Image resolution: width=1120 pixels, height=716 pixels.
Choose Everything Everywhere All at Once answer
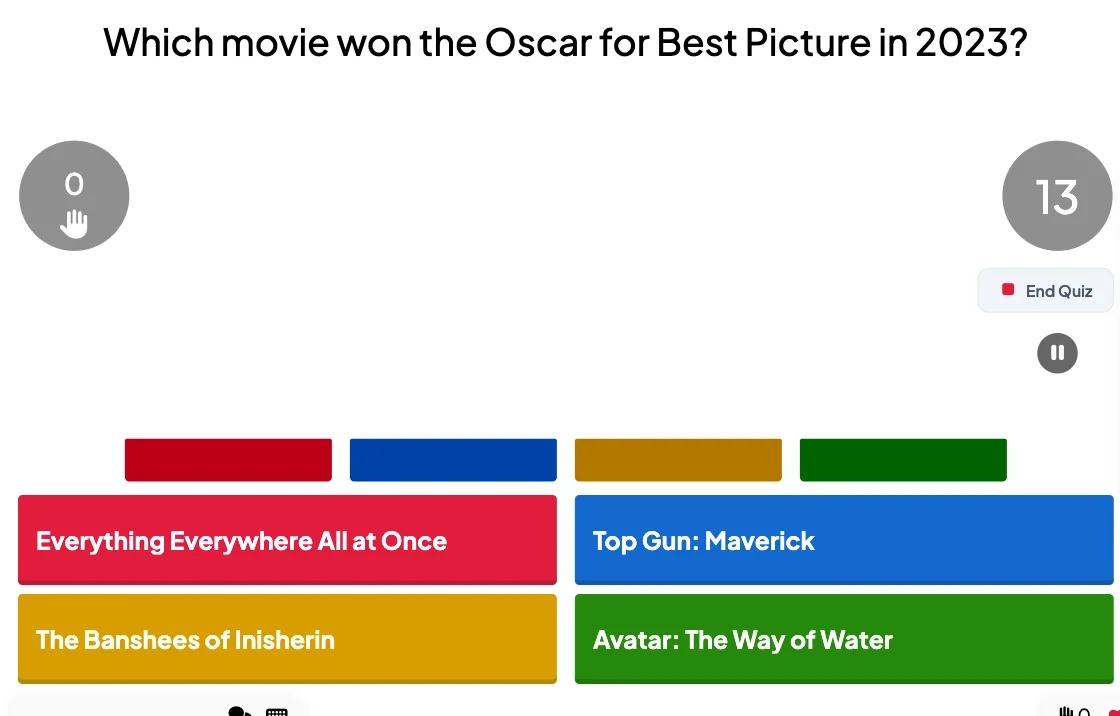(287, 540)
